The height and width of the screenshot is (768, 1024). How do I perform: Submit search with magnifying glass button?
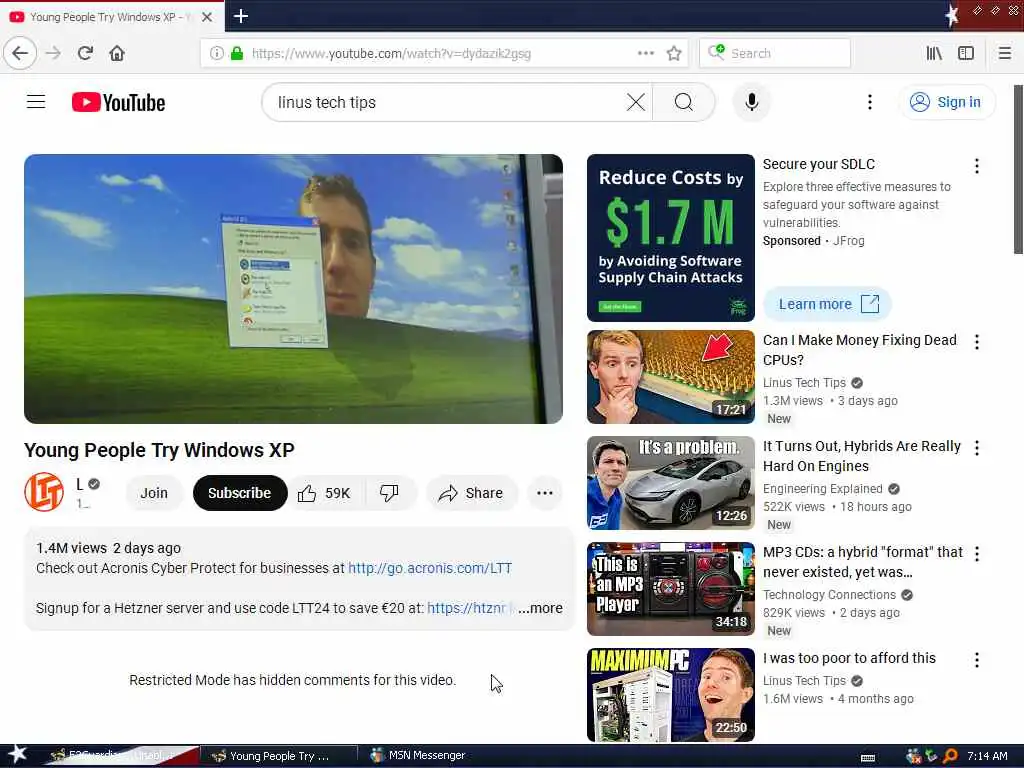click(684, 102)
